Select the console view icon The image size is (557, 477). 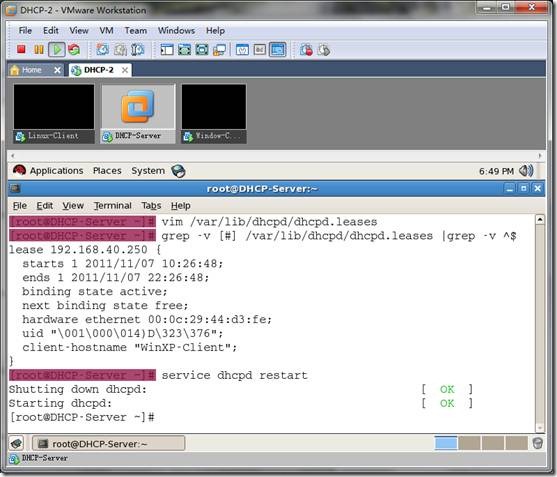tap(277, 50)
